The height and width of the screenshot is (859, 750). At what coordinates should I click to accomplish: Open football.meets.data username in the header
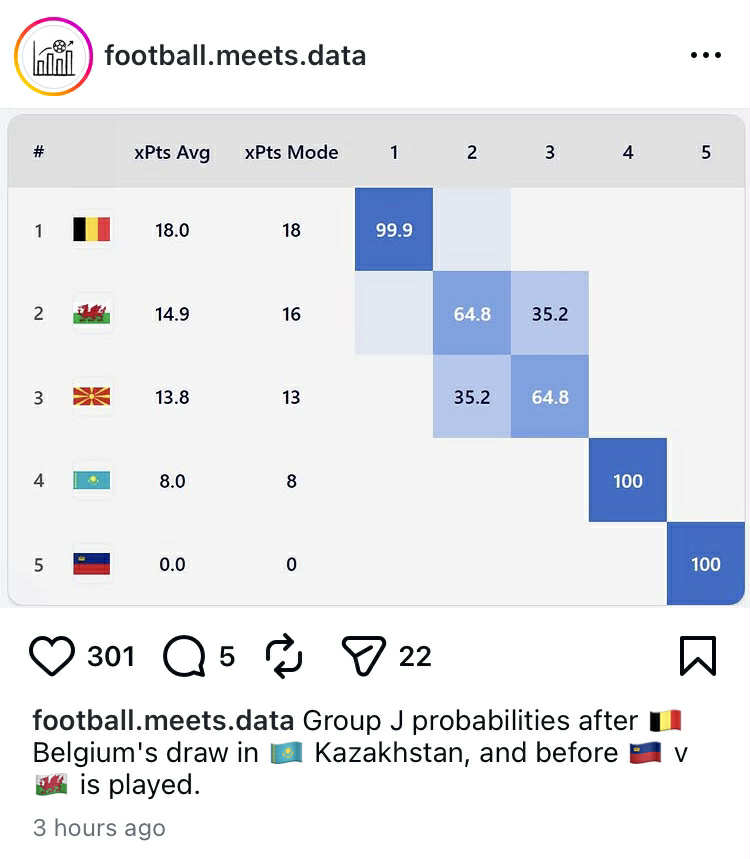(x=235, y=55)
